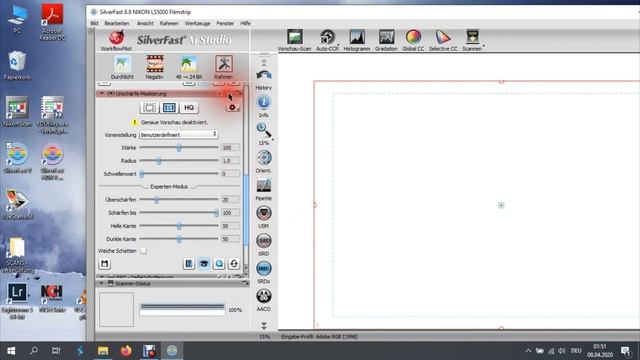
Task: Click the scan frame center crosshair
Action: [501, 205]
